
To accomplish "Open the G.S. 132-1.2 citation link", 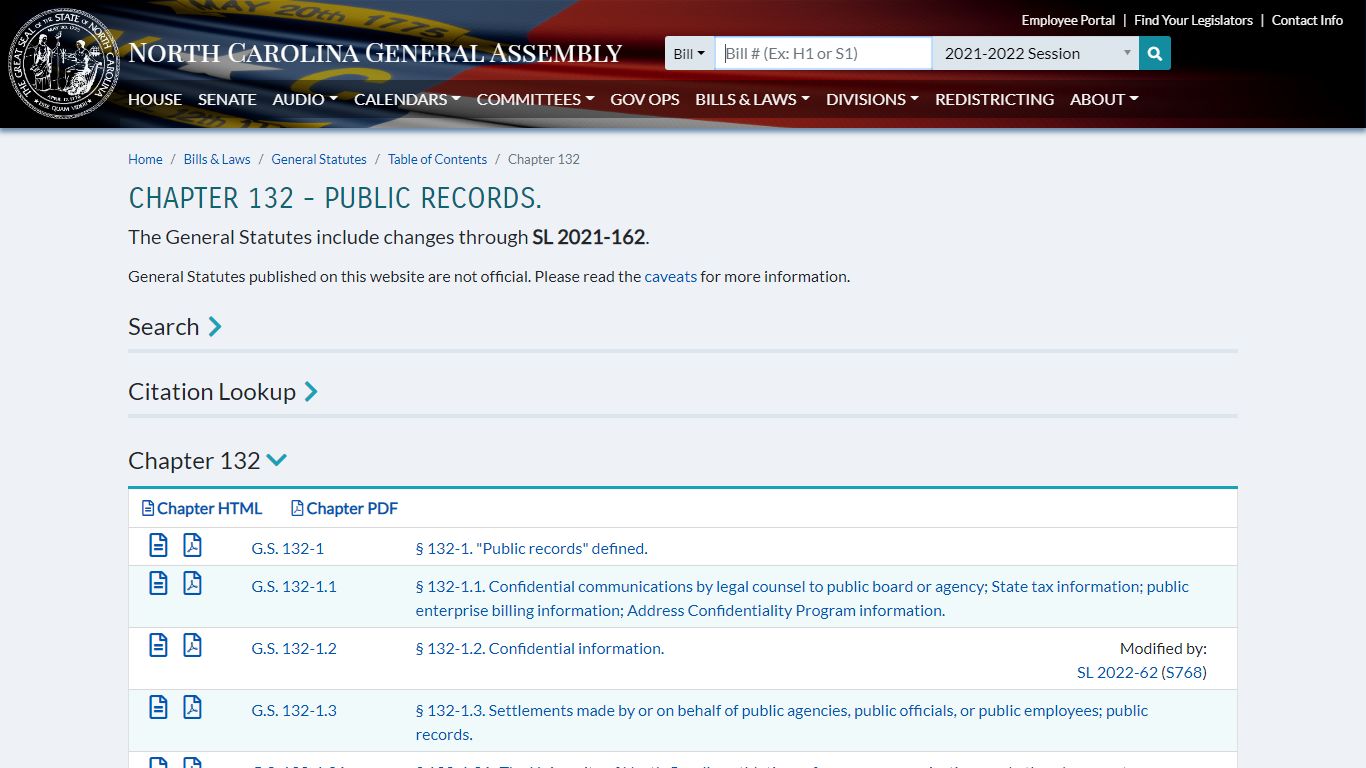I will point(294,648).
